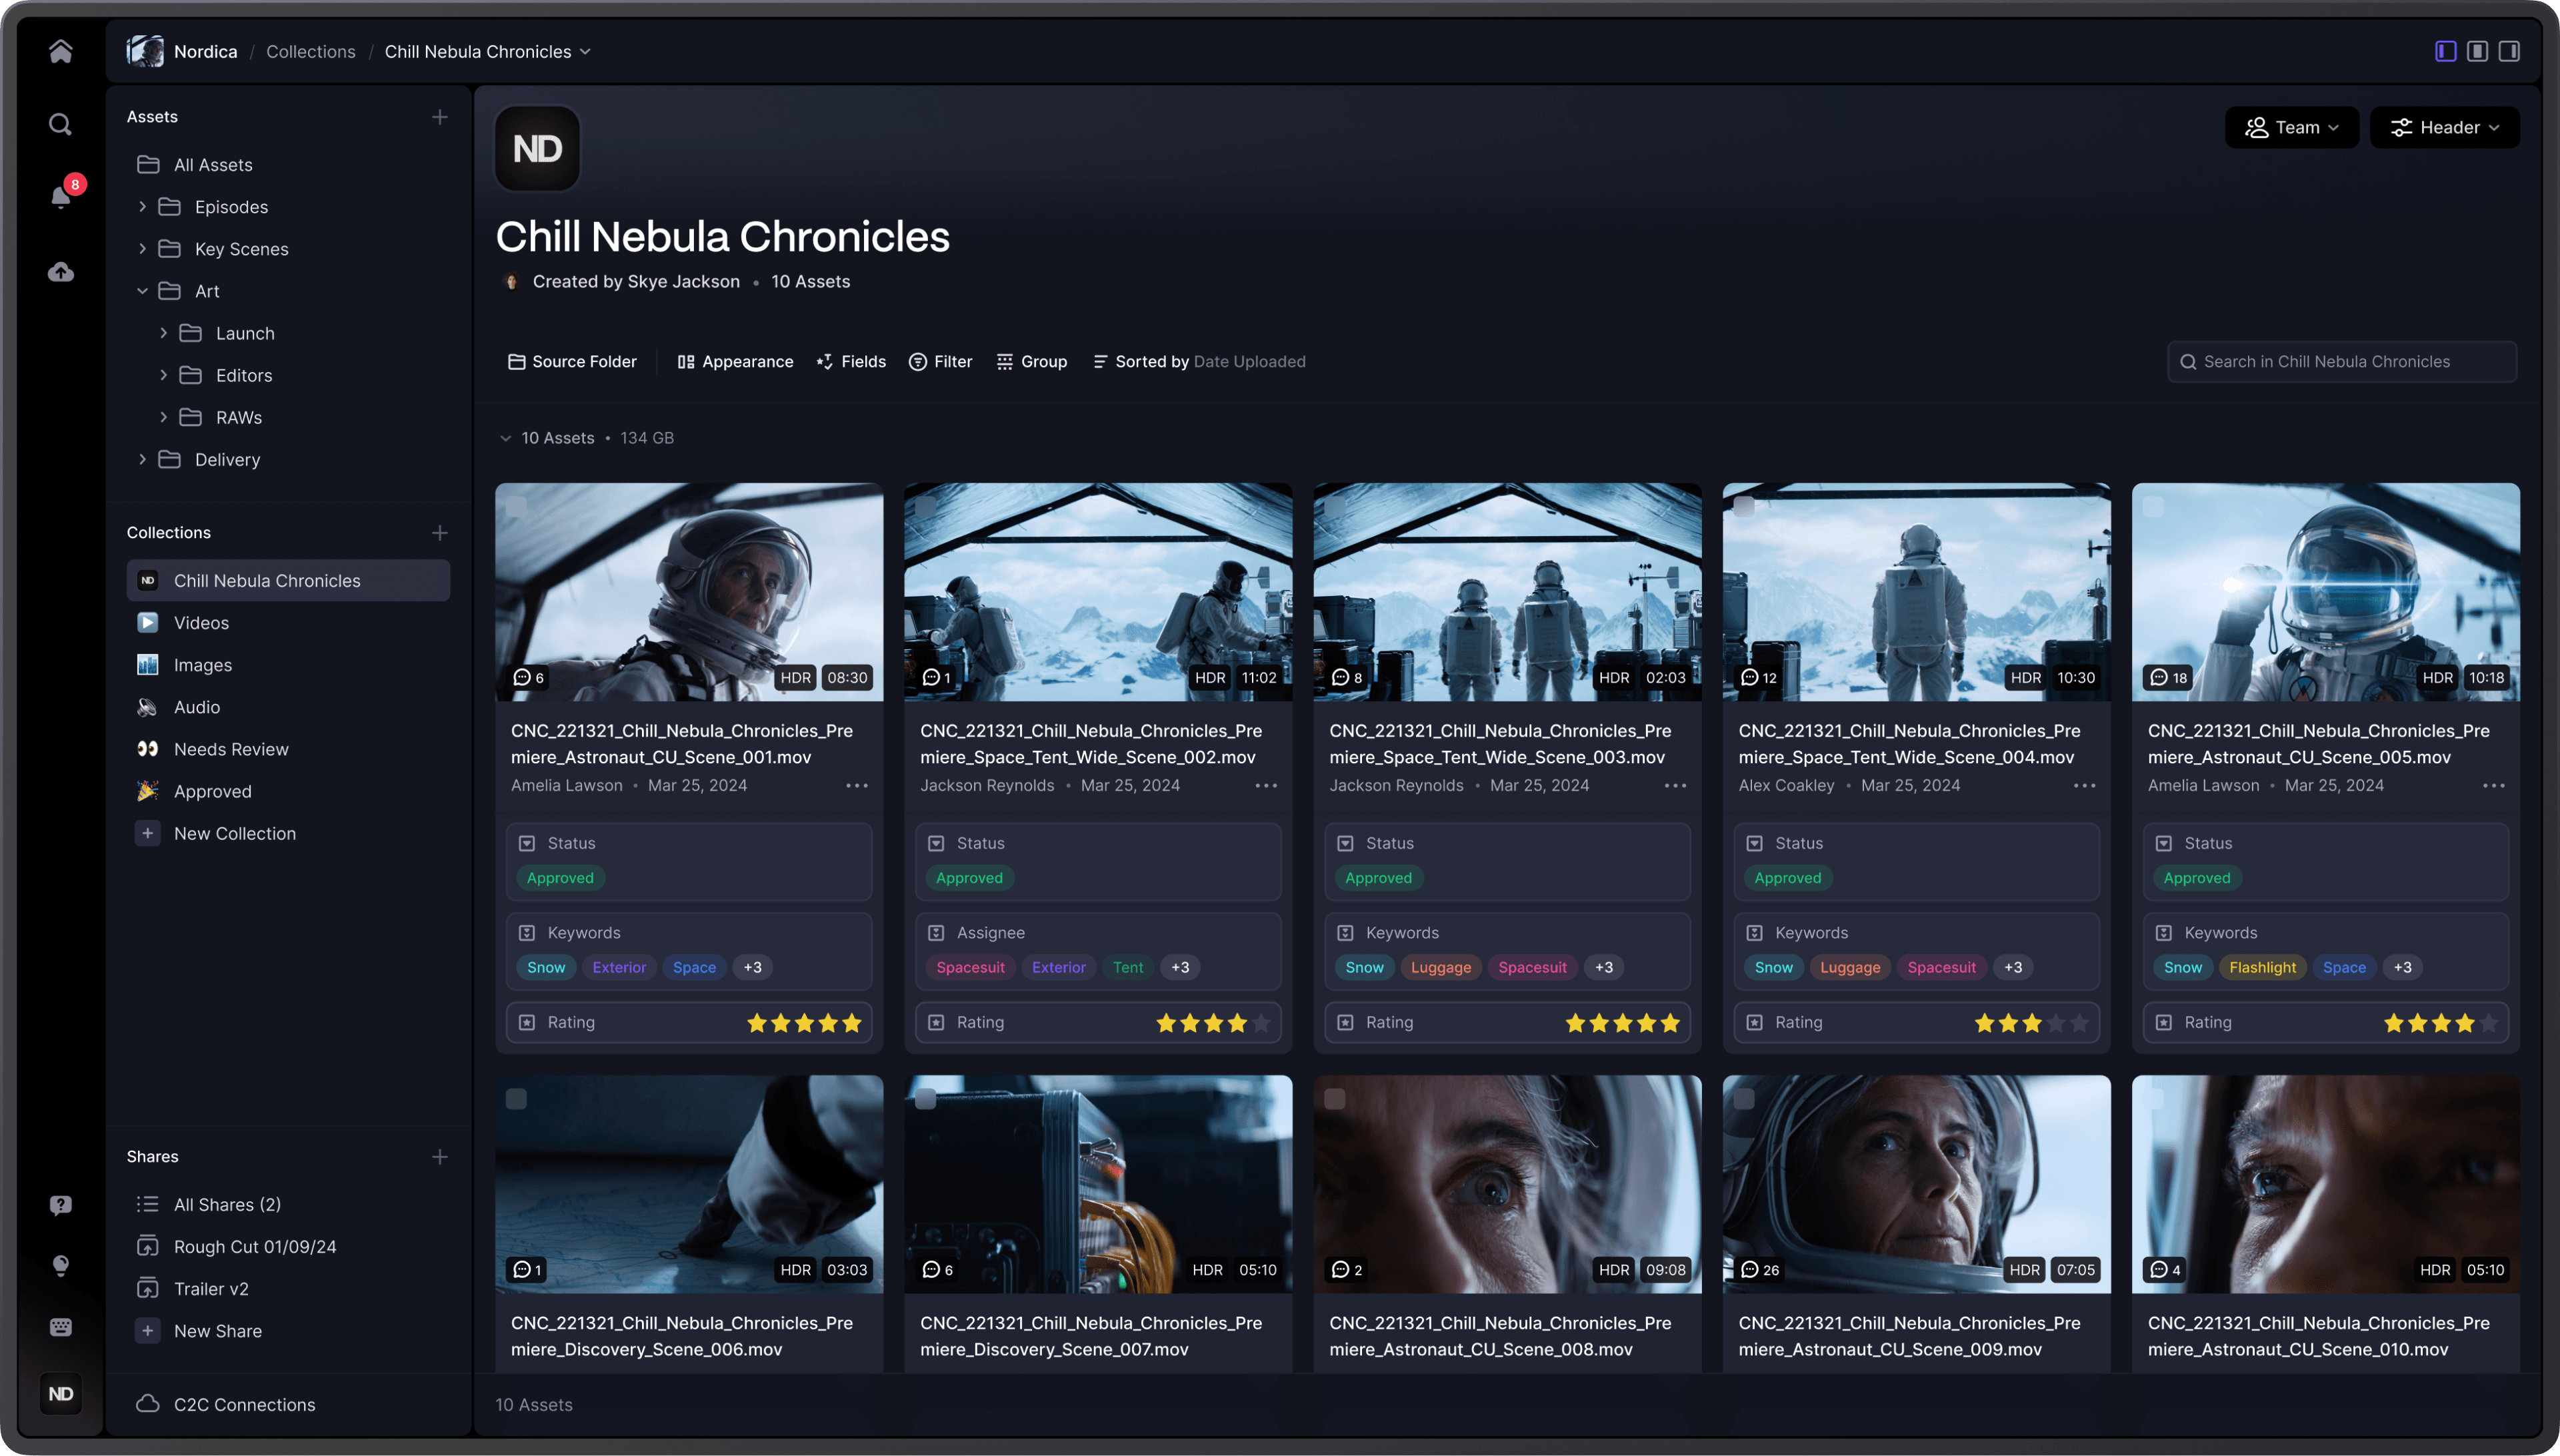Click the Search in Chill Nebula Chronicles field
Image resolution: width=2560 pixels, height=1456 pixels.
[x=2341, y=361]
